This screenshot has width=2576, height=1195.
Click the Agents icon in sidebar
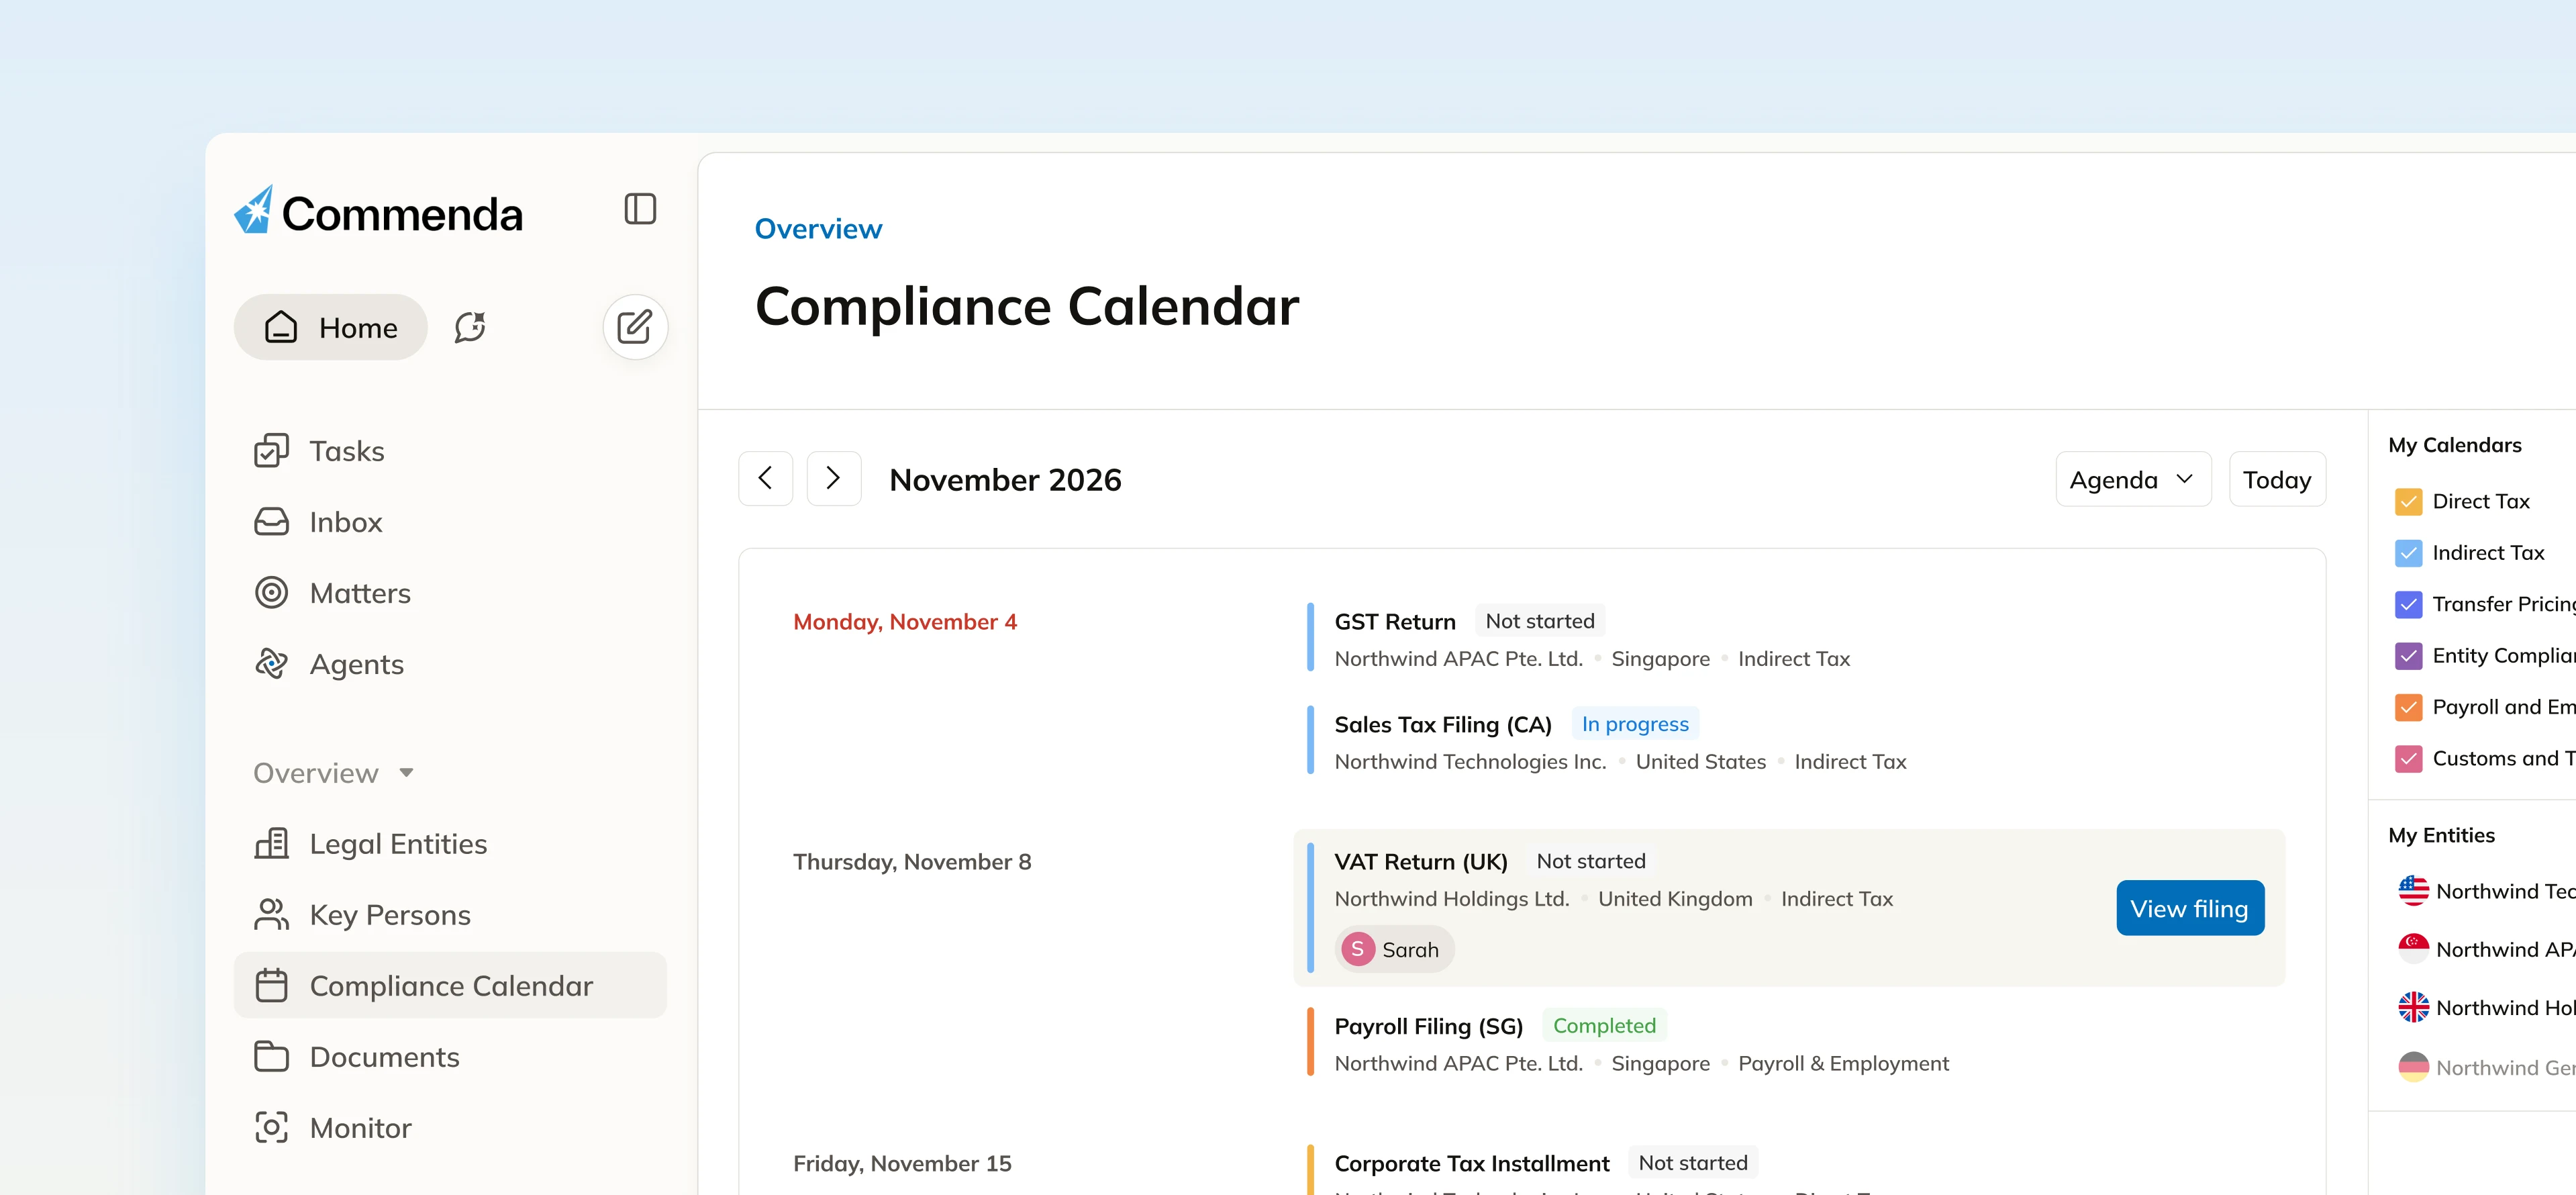point(271,664)
